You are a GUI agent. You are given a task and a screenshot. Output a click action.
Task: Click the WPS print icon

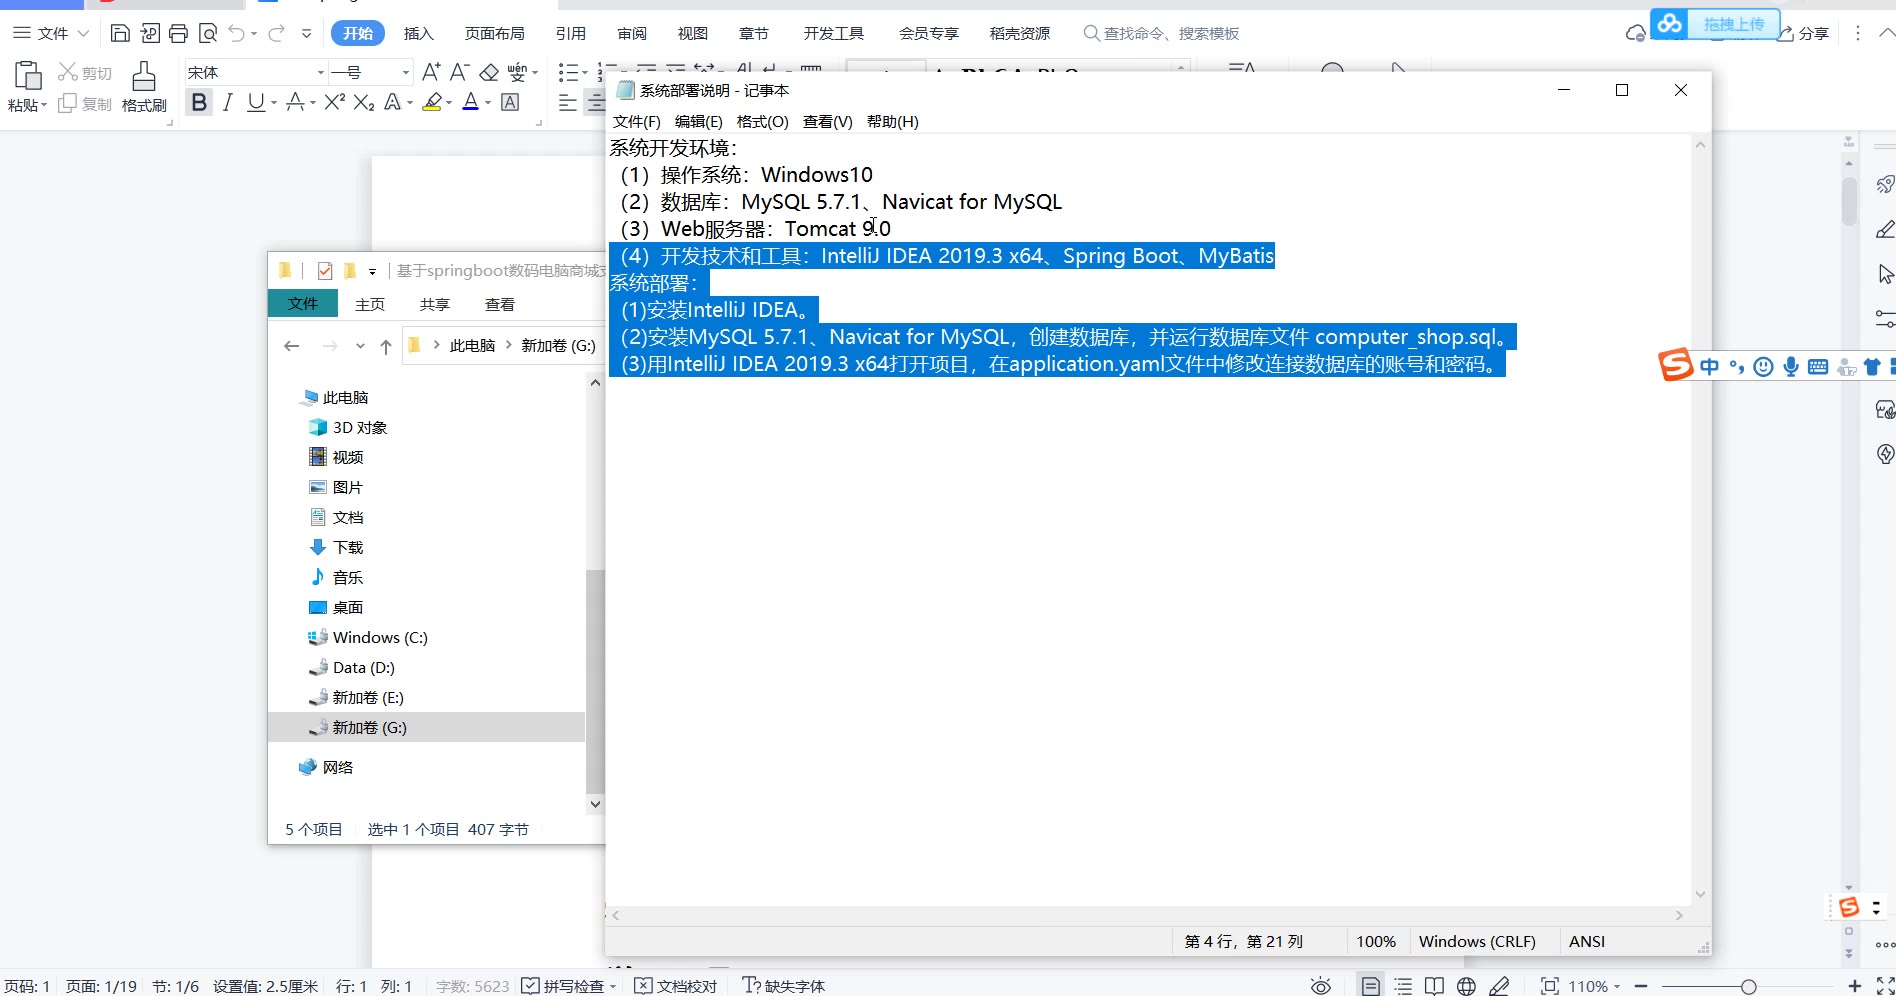pyautogui.click(x=178, y=33)
